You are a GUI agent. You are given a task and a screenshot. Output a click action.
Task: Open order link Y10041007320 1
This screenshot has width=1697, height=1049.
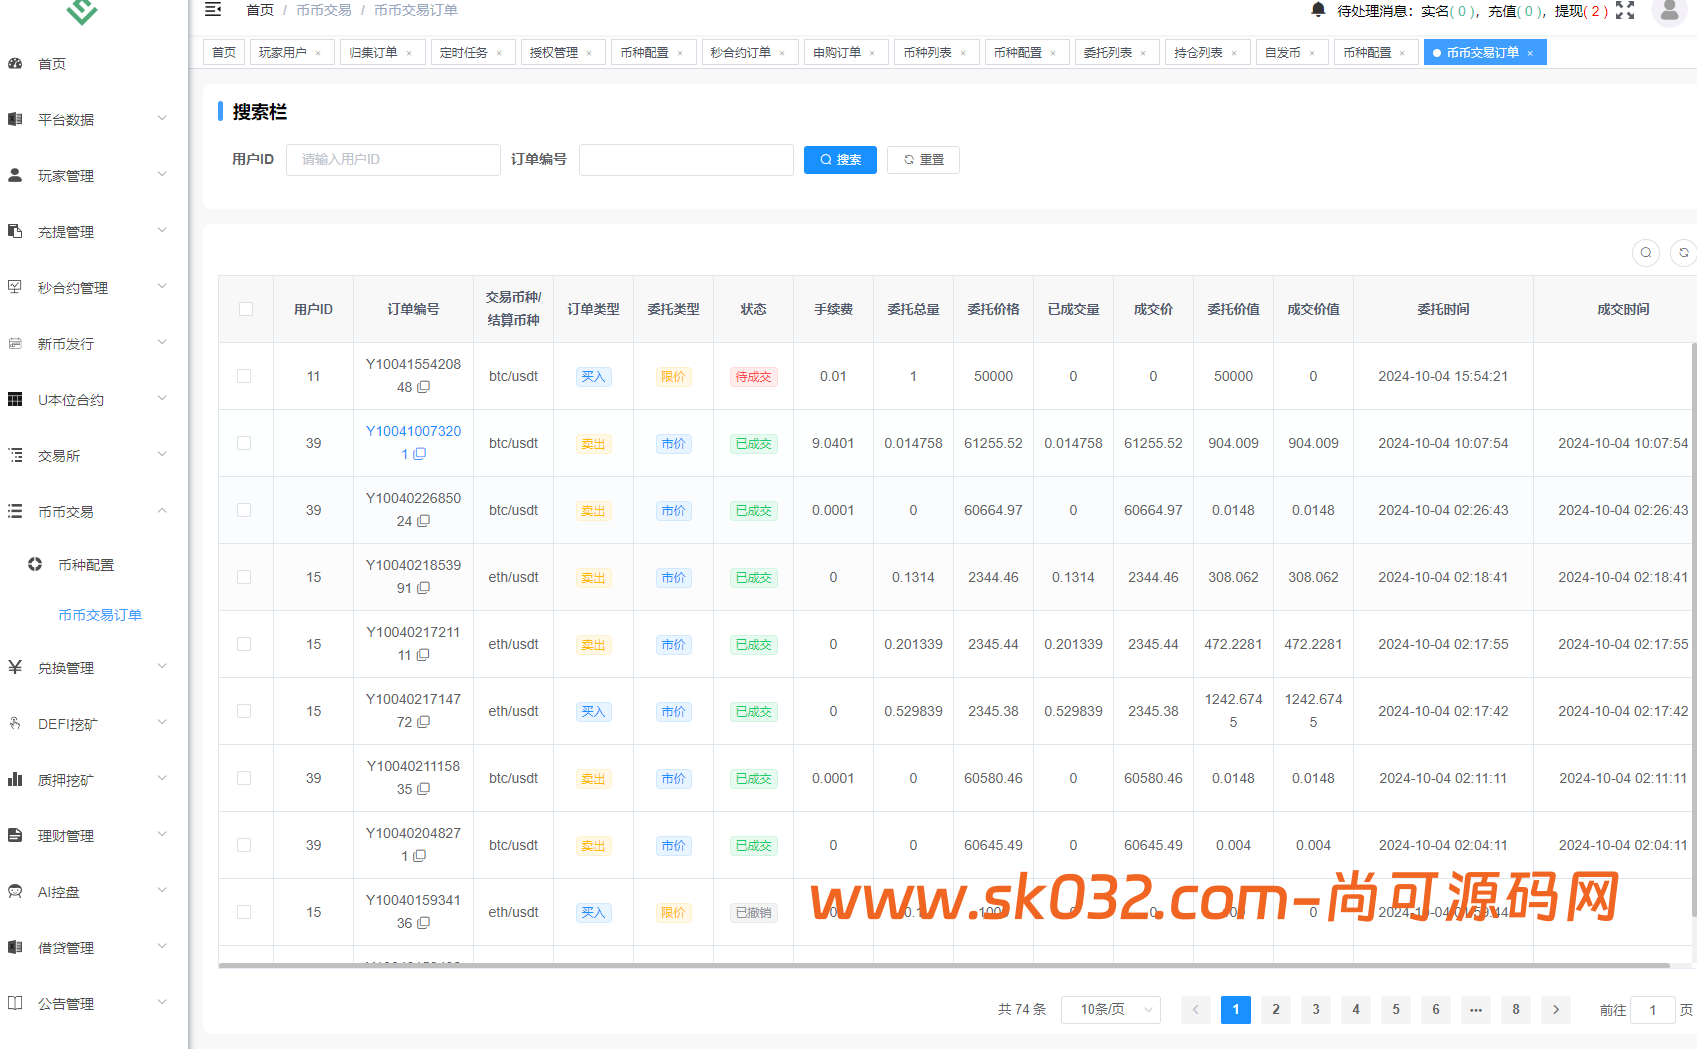click(413, 442)
